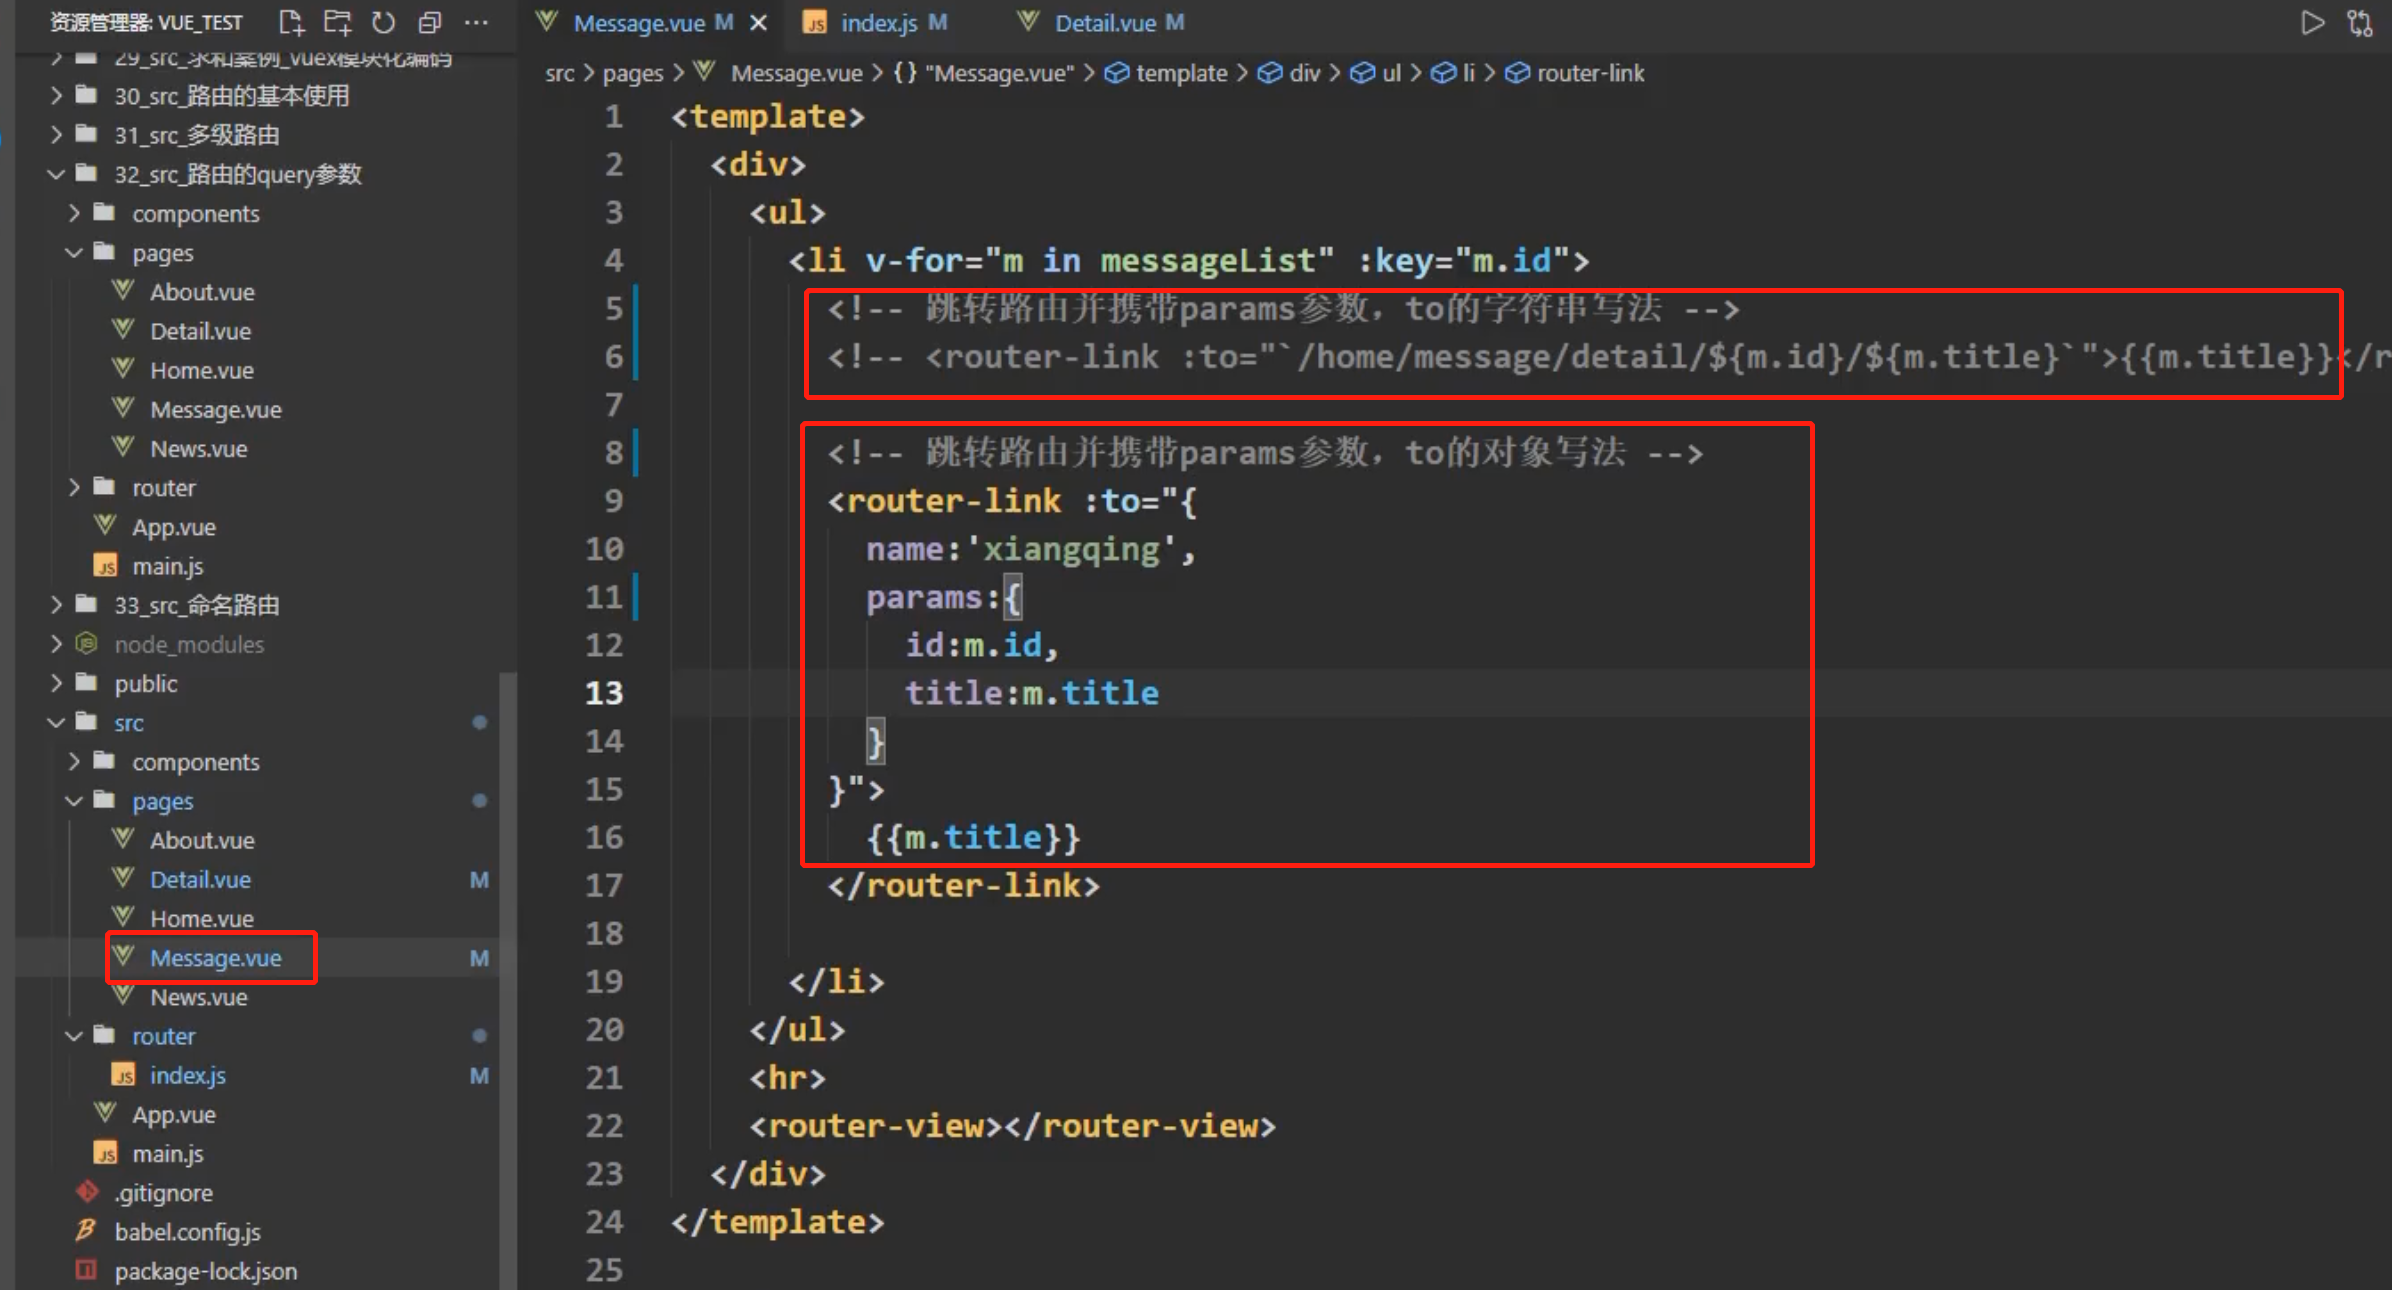The height and width of the screenshot is (1290, 2392).
Task: Expand components folder under src
Action: pyautogui.click(x=195, y=762)
